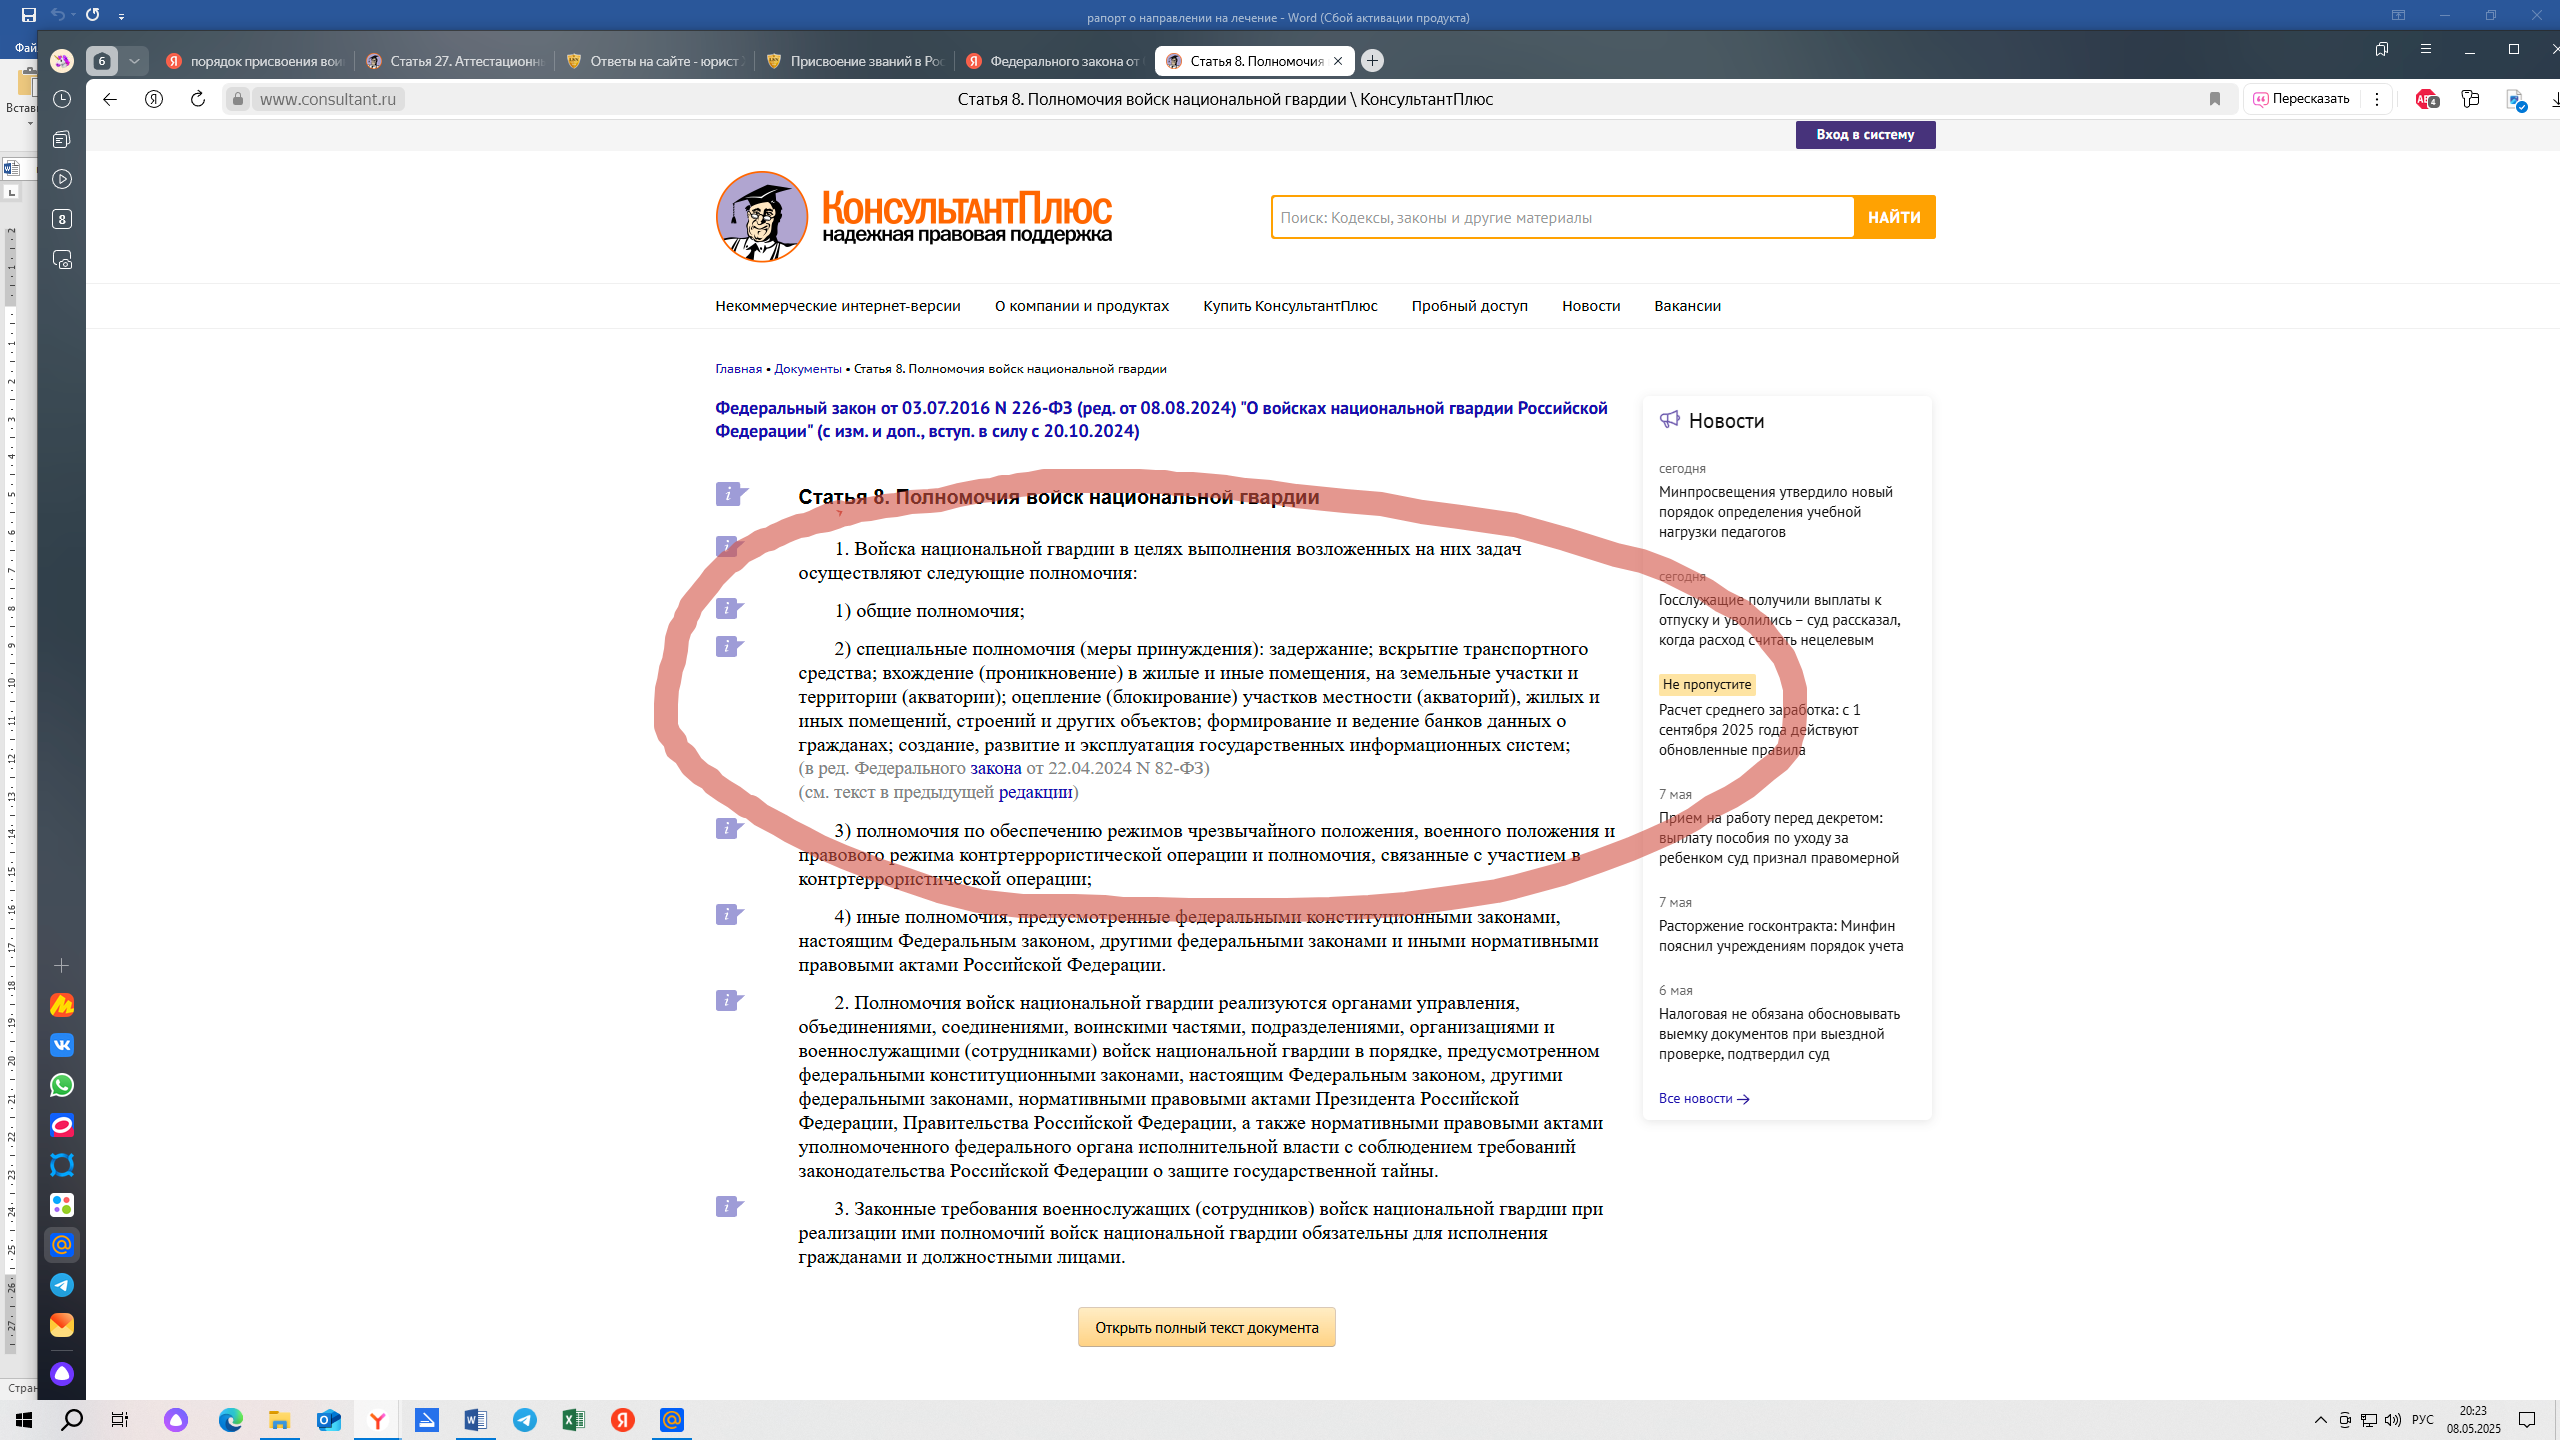Open Windows taskbar search
2560x1440 pixels.
click(72, 1420)
